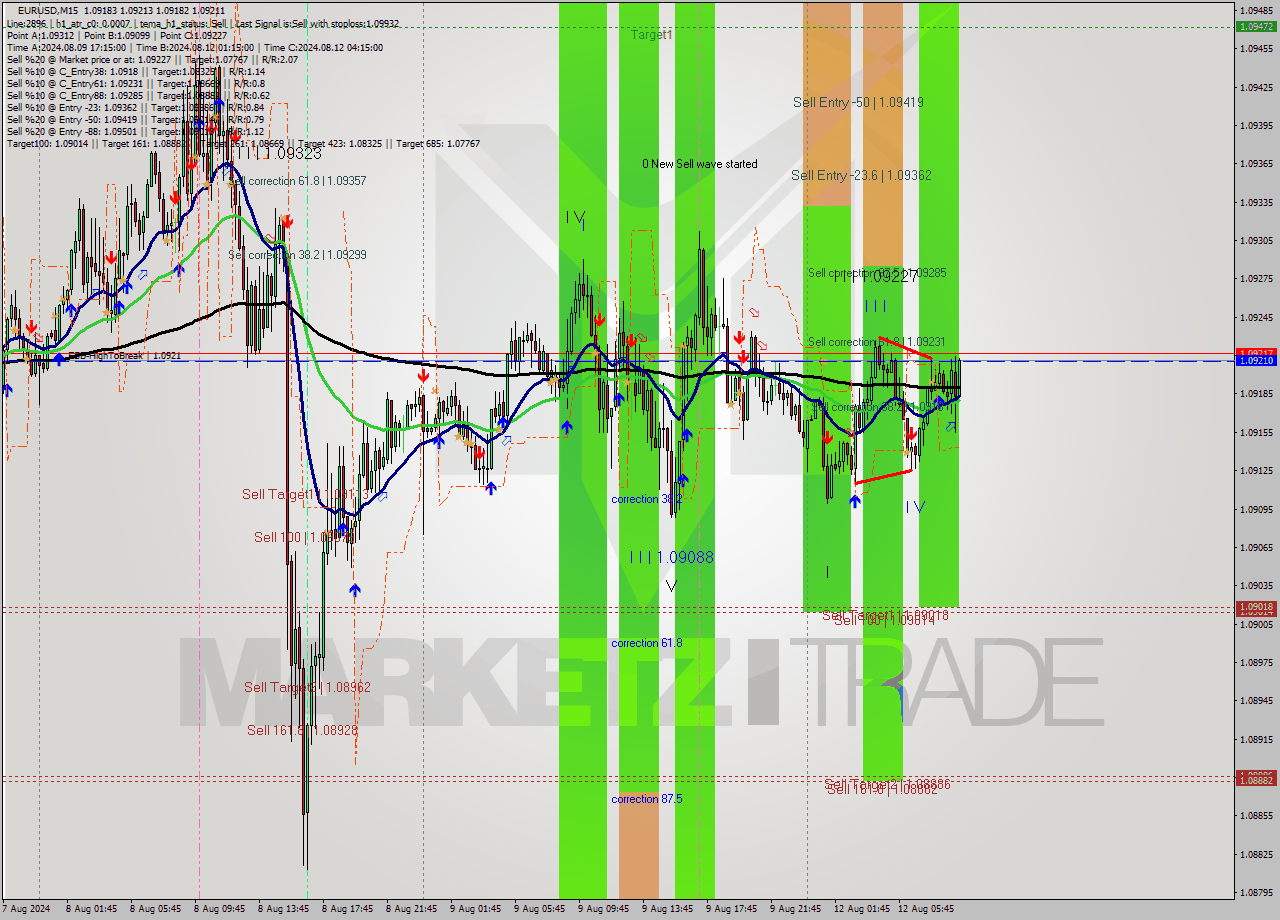Select the '12 Aug 05:45' time axis label
This screenshot has width=1280, height=920.
click(x=926, y=909)
